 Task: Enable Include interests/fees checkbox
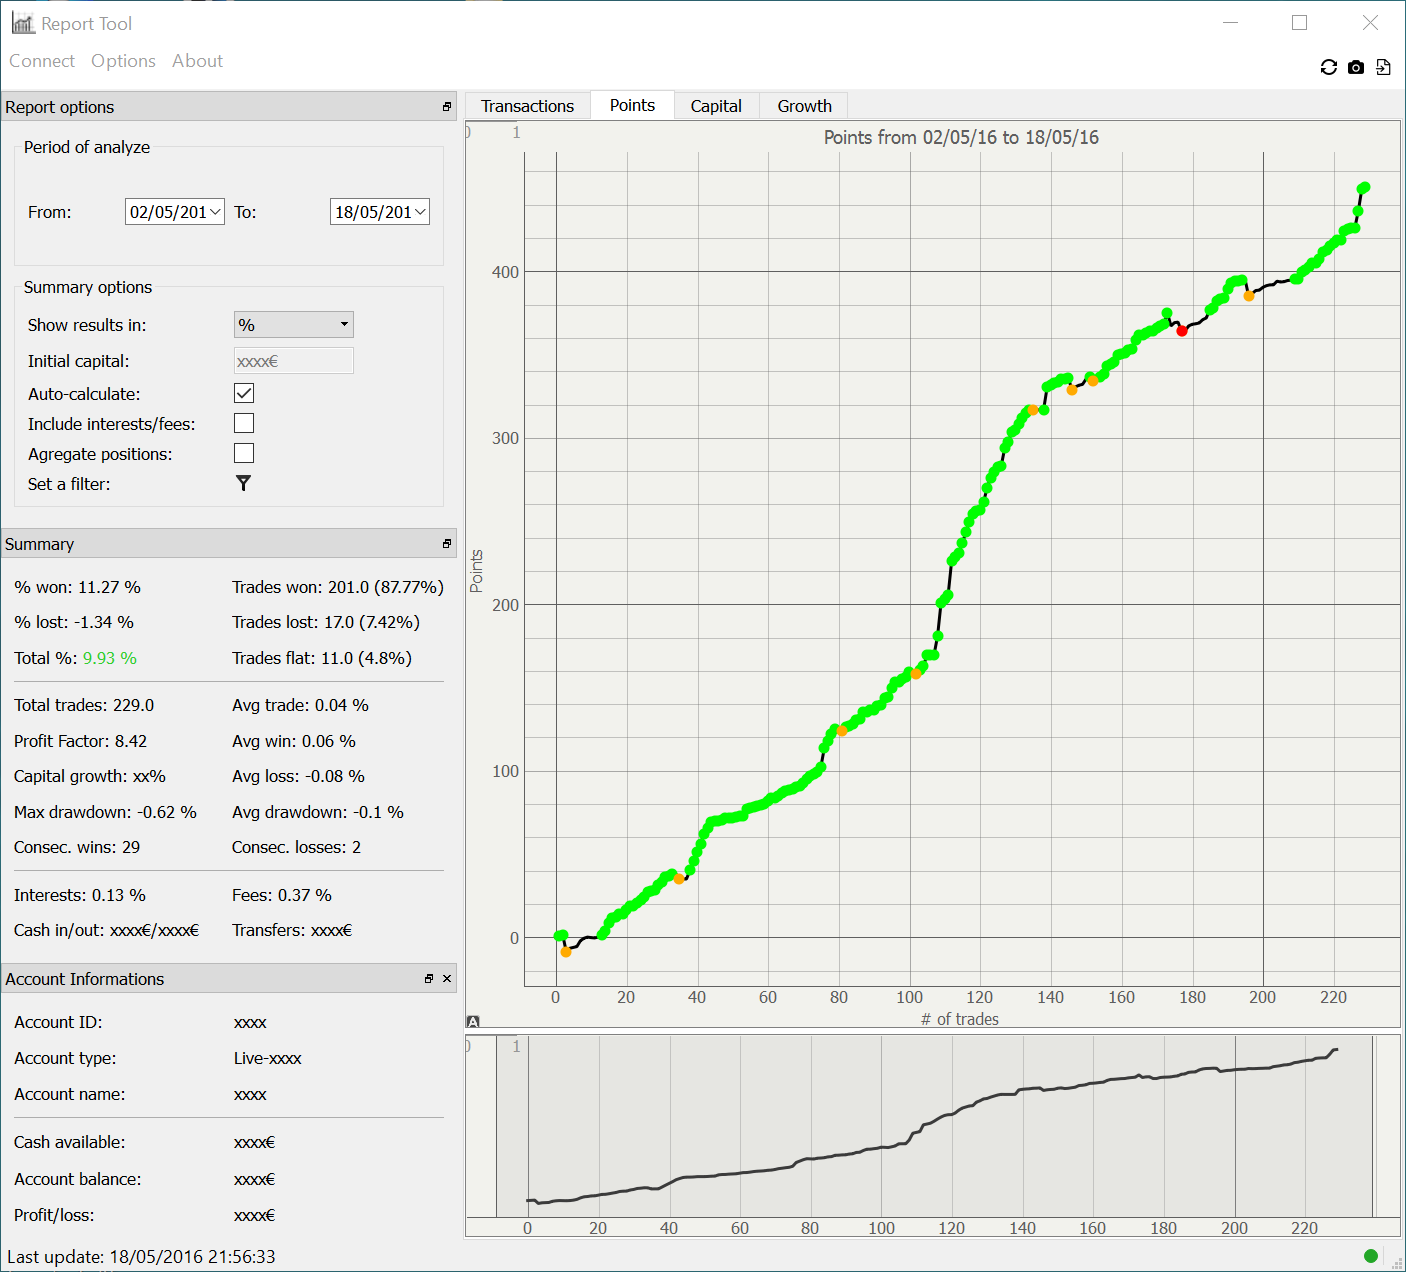244,423
